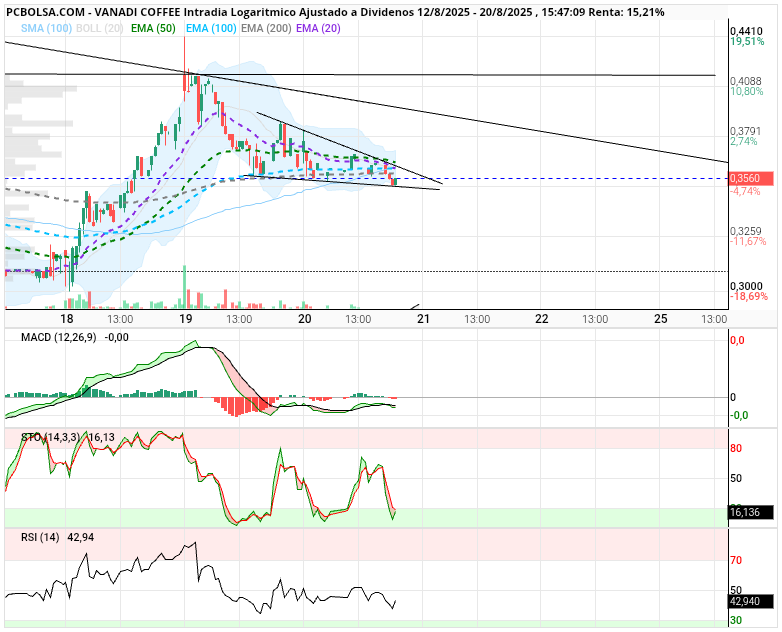Select the EMA (200) legend entry
Screen dimensions: 782x632
[x=266, y=28]
